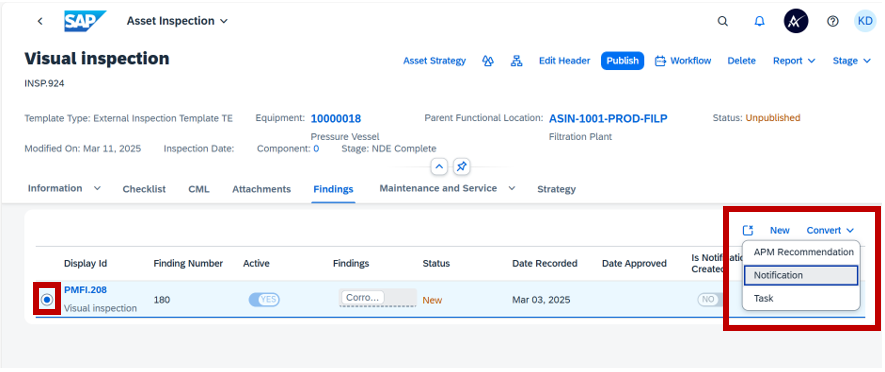Click the Mar 03, 2025 date cell
885x372 pixels.
pos(541,300)
